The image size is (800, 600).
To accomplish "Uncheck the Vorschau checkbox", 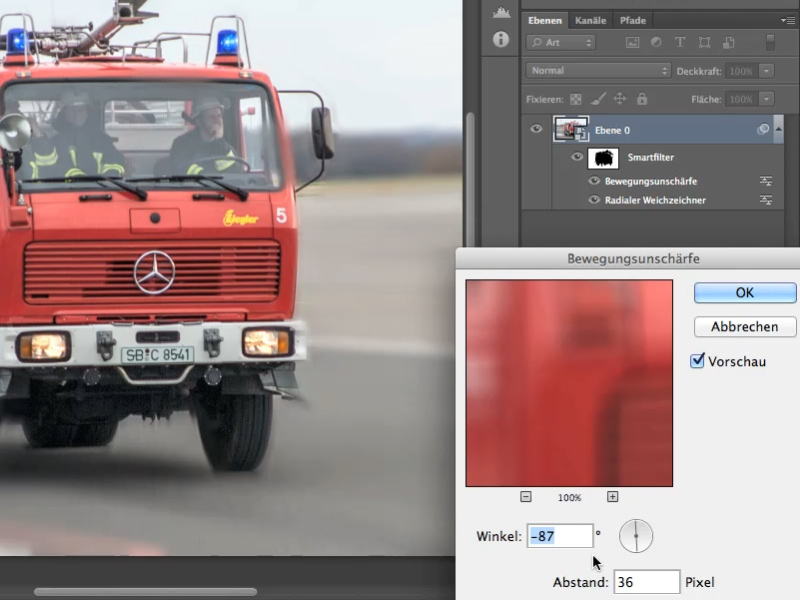I will coord(697,361).
